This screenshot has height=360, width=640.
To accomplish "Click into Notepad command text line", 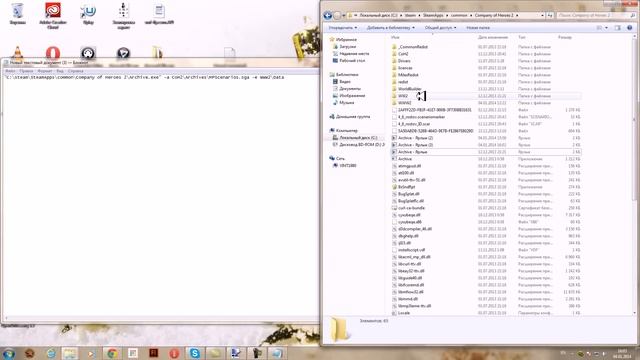I will (144, 77).
